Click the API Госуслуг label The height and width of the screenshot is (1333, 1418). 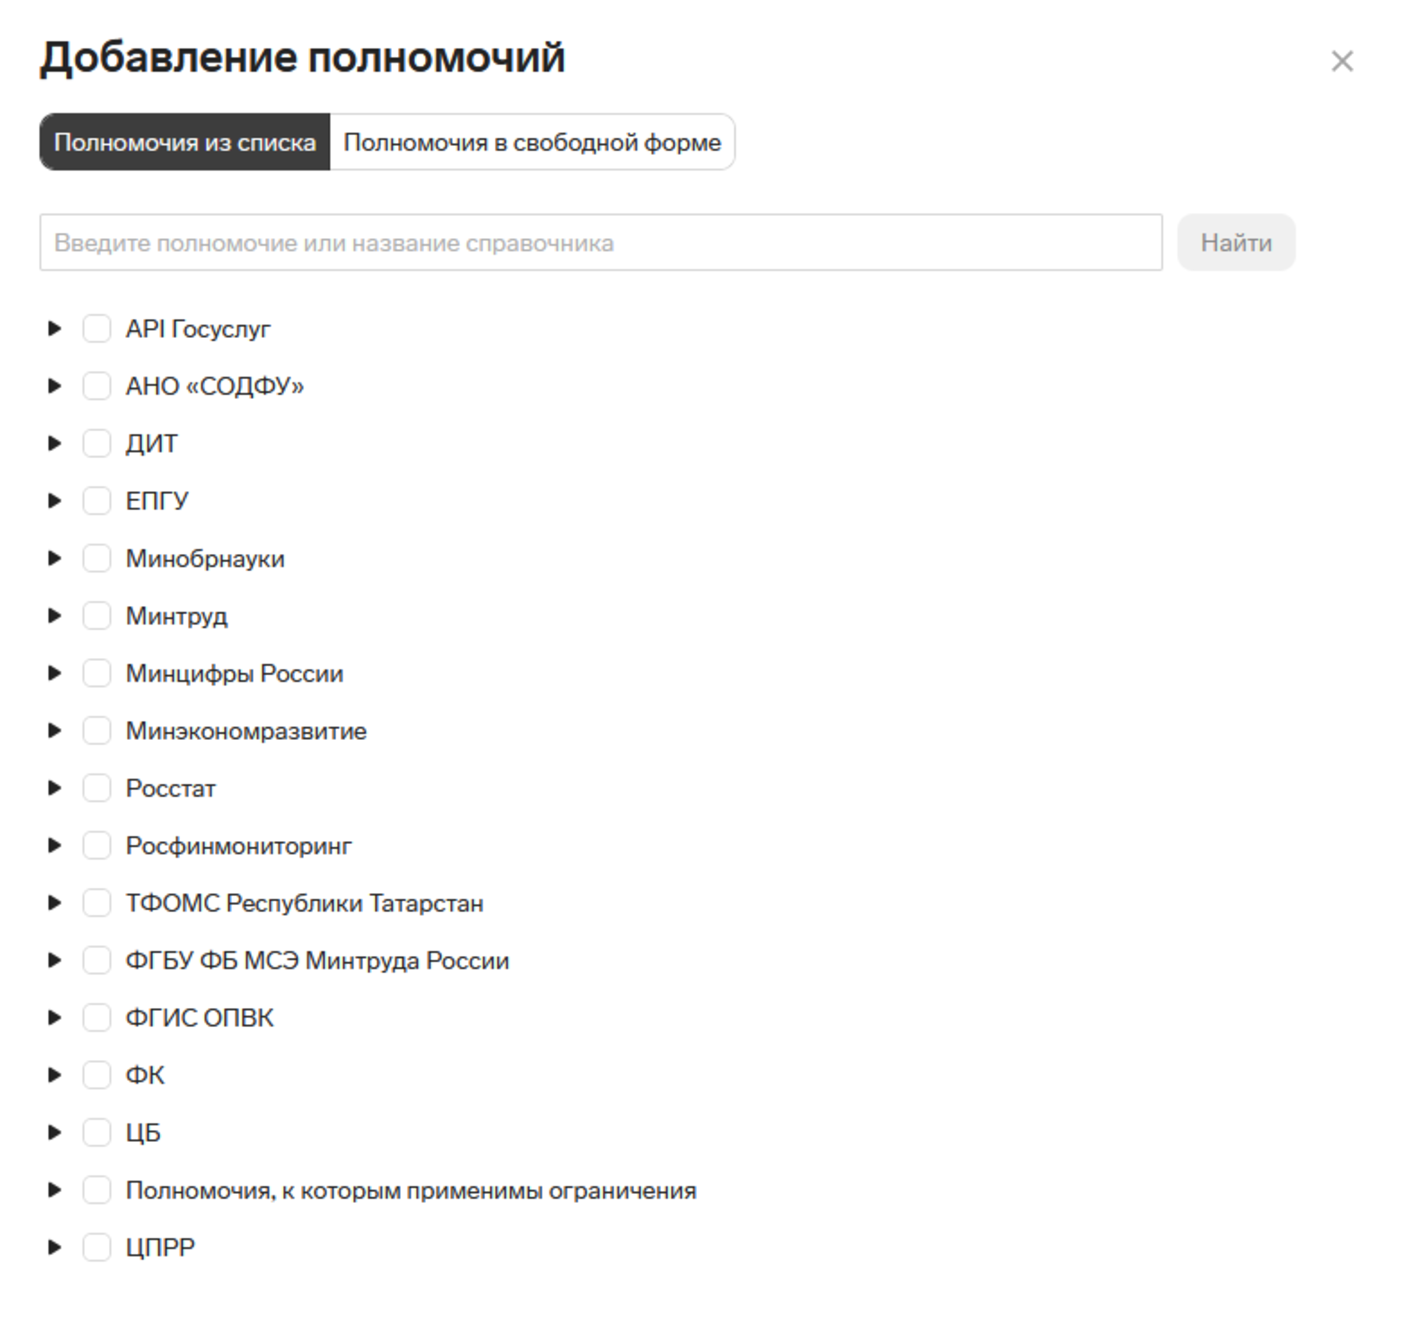click(x=198, y=329)
